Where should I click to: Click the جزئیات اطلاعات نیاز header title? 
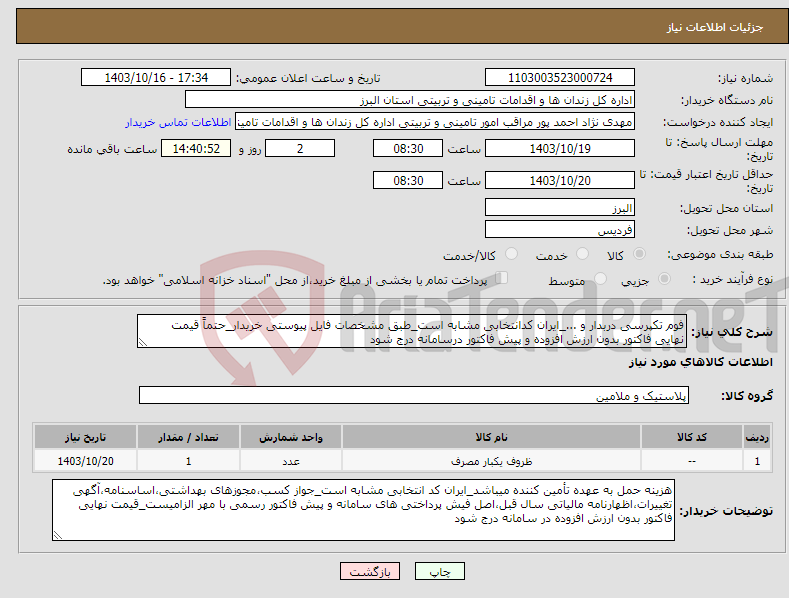click(715, 27)
